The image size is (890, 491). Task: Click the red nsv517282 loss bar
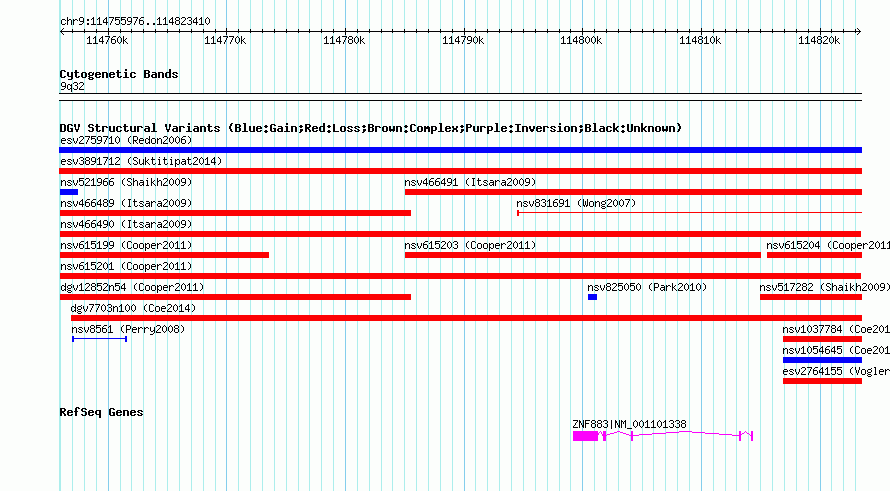click(x=811, y=297)
